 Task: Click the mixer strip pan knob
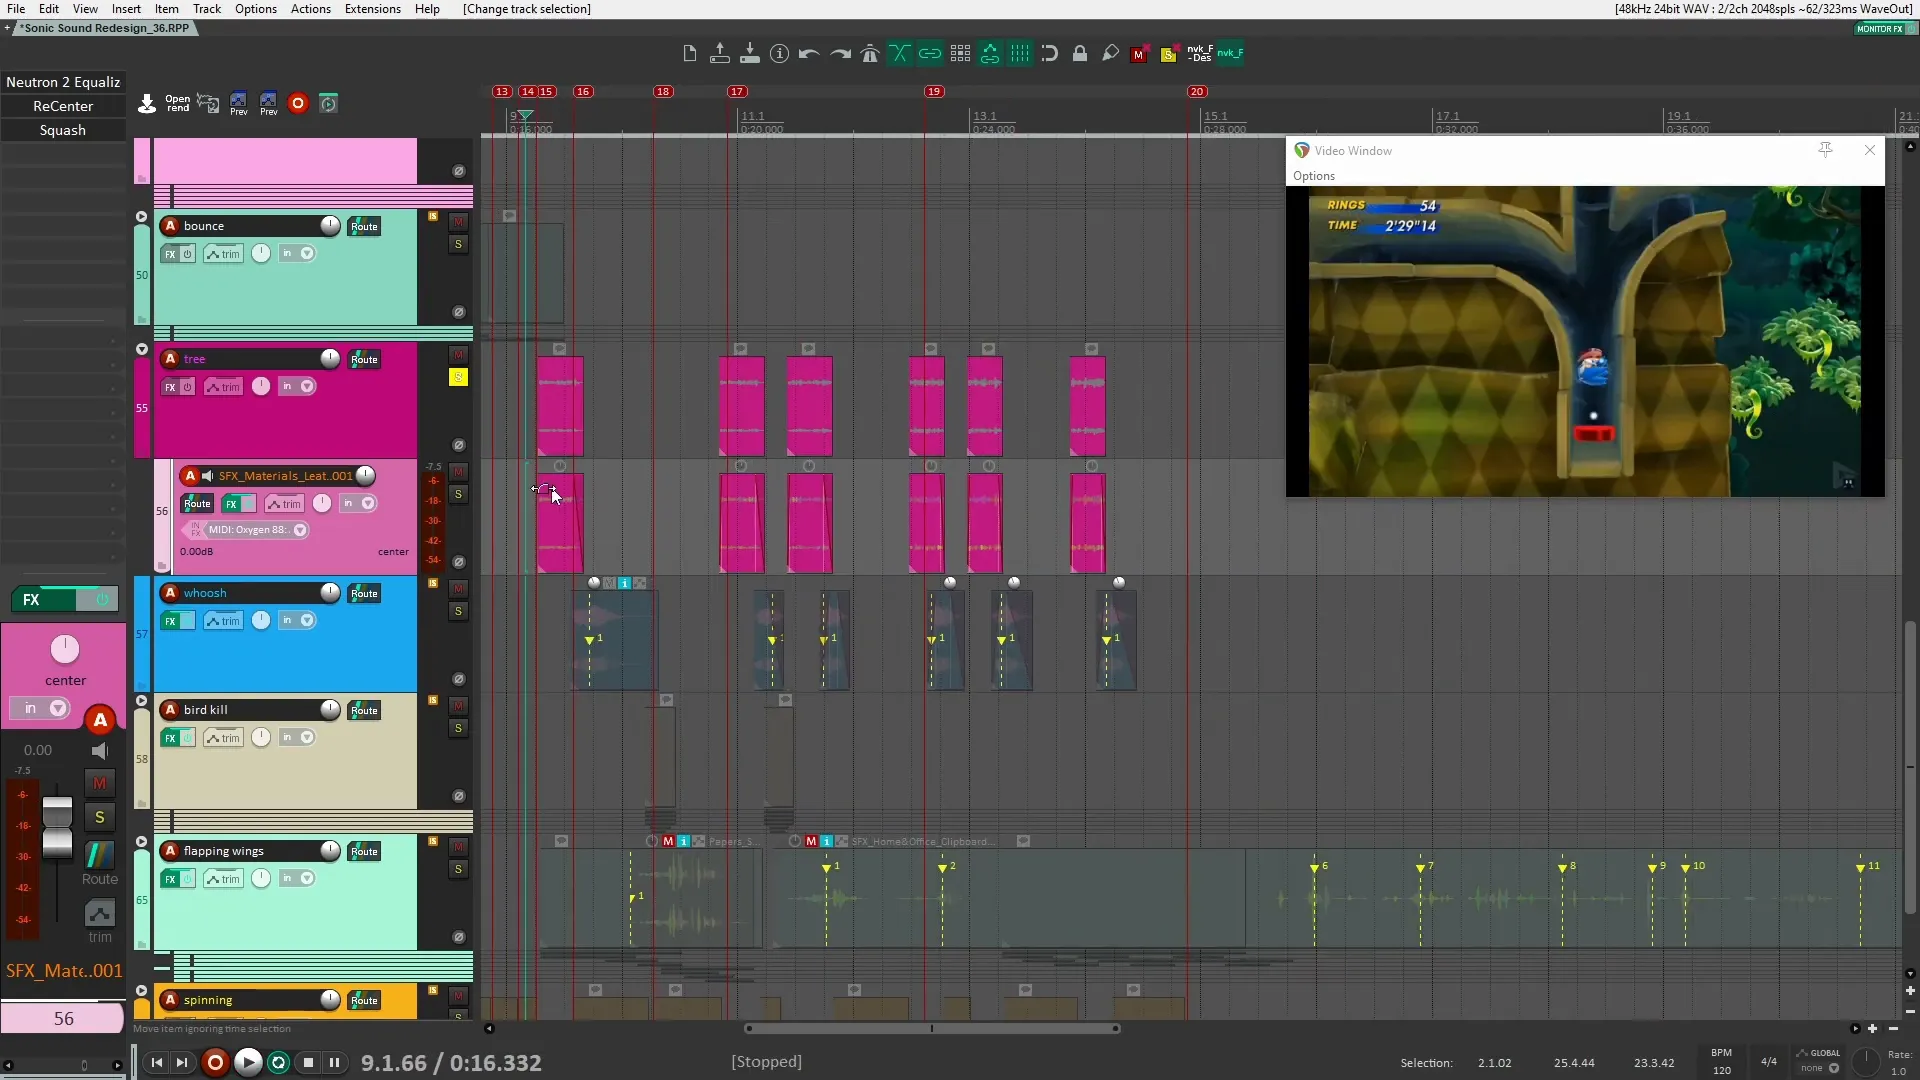pyautogui.click(x=65, y=649)
